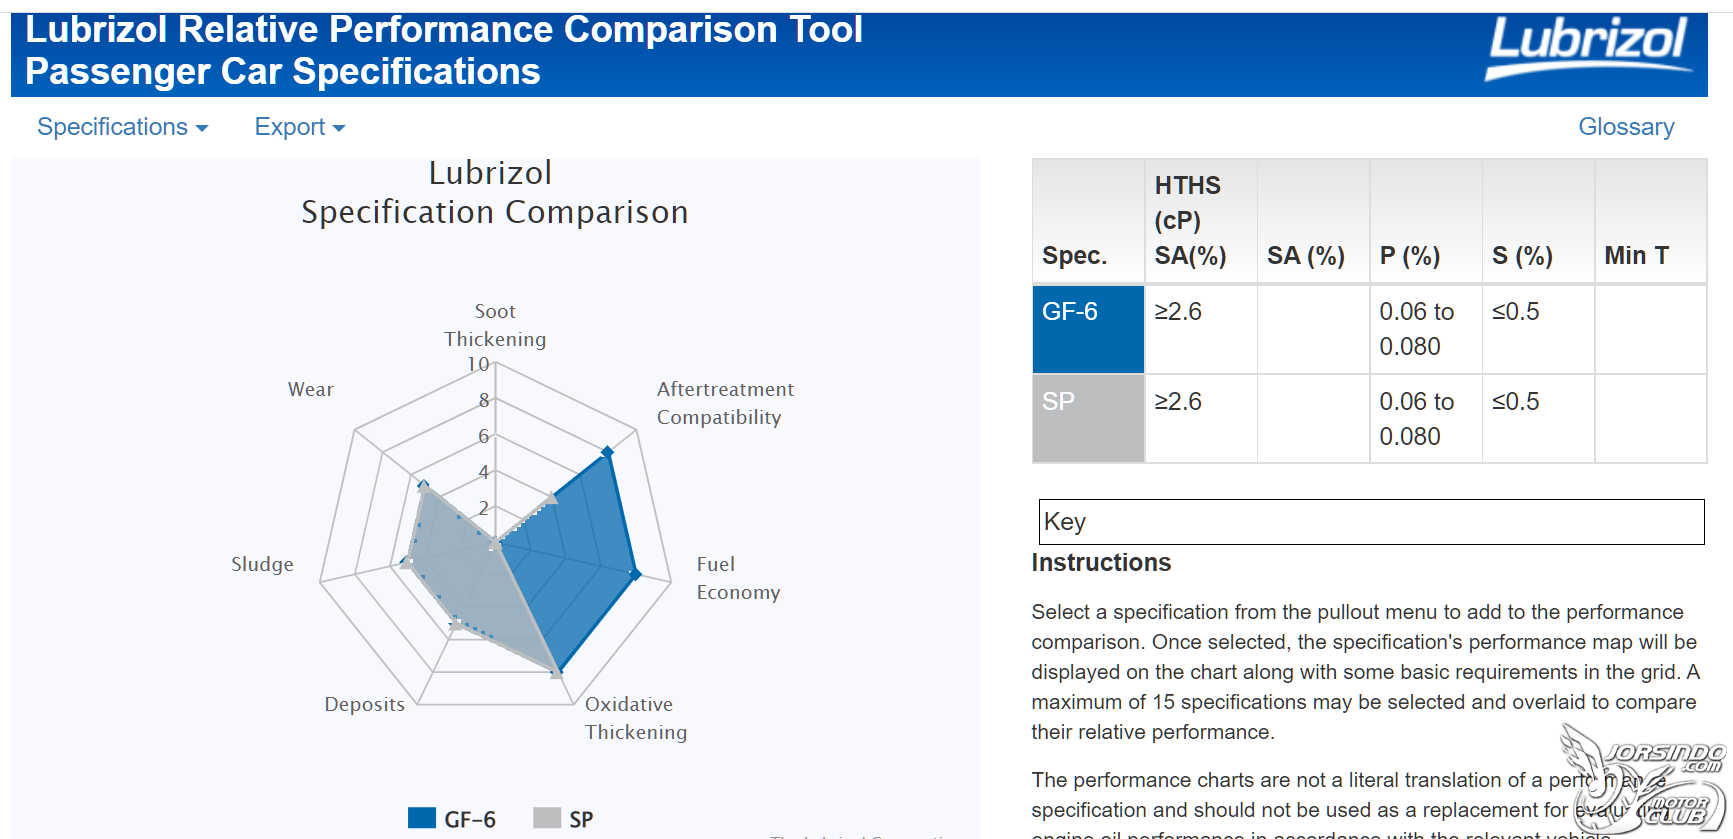
Task: Toggle SP series in chart legend
Action: [x=581, y=819]
